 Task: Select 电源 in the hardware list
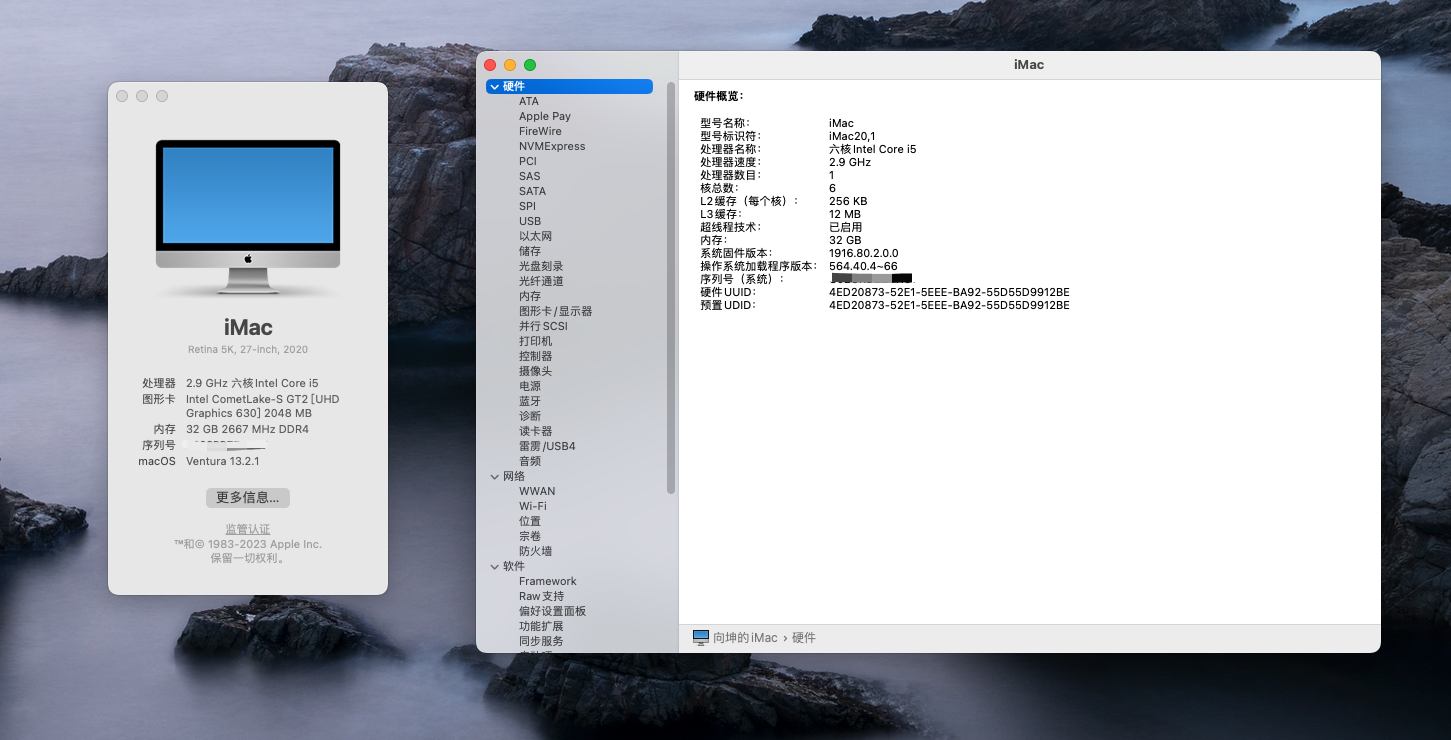click(x=530, y=386)
